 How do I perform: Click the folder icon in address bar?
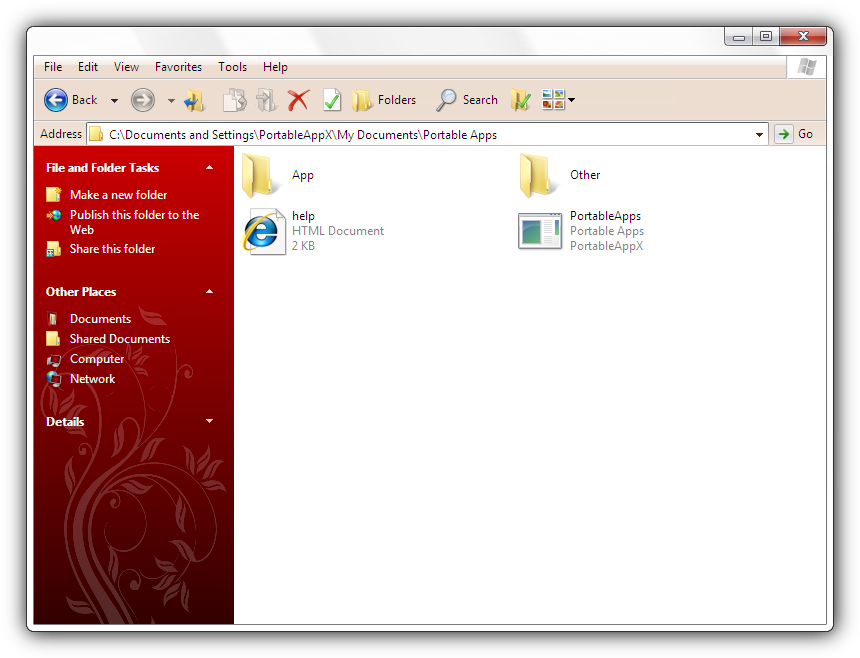(96, 134)
